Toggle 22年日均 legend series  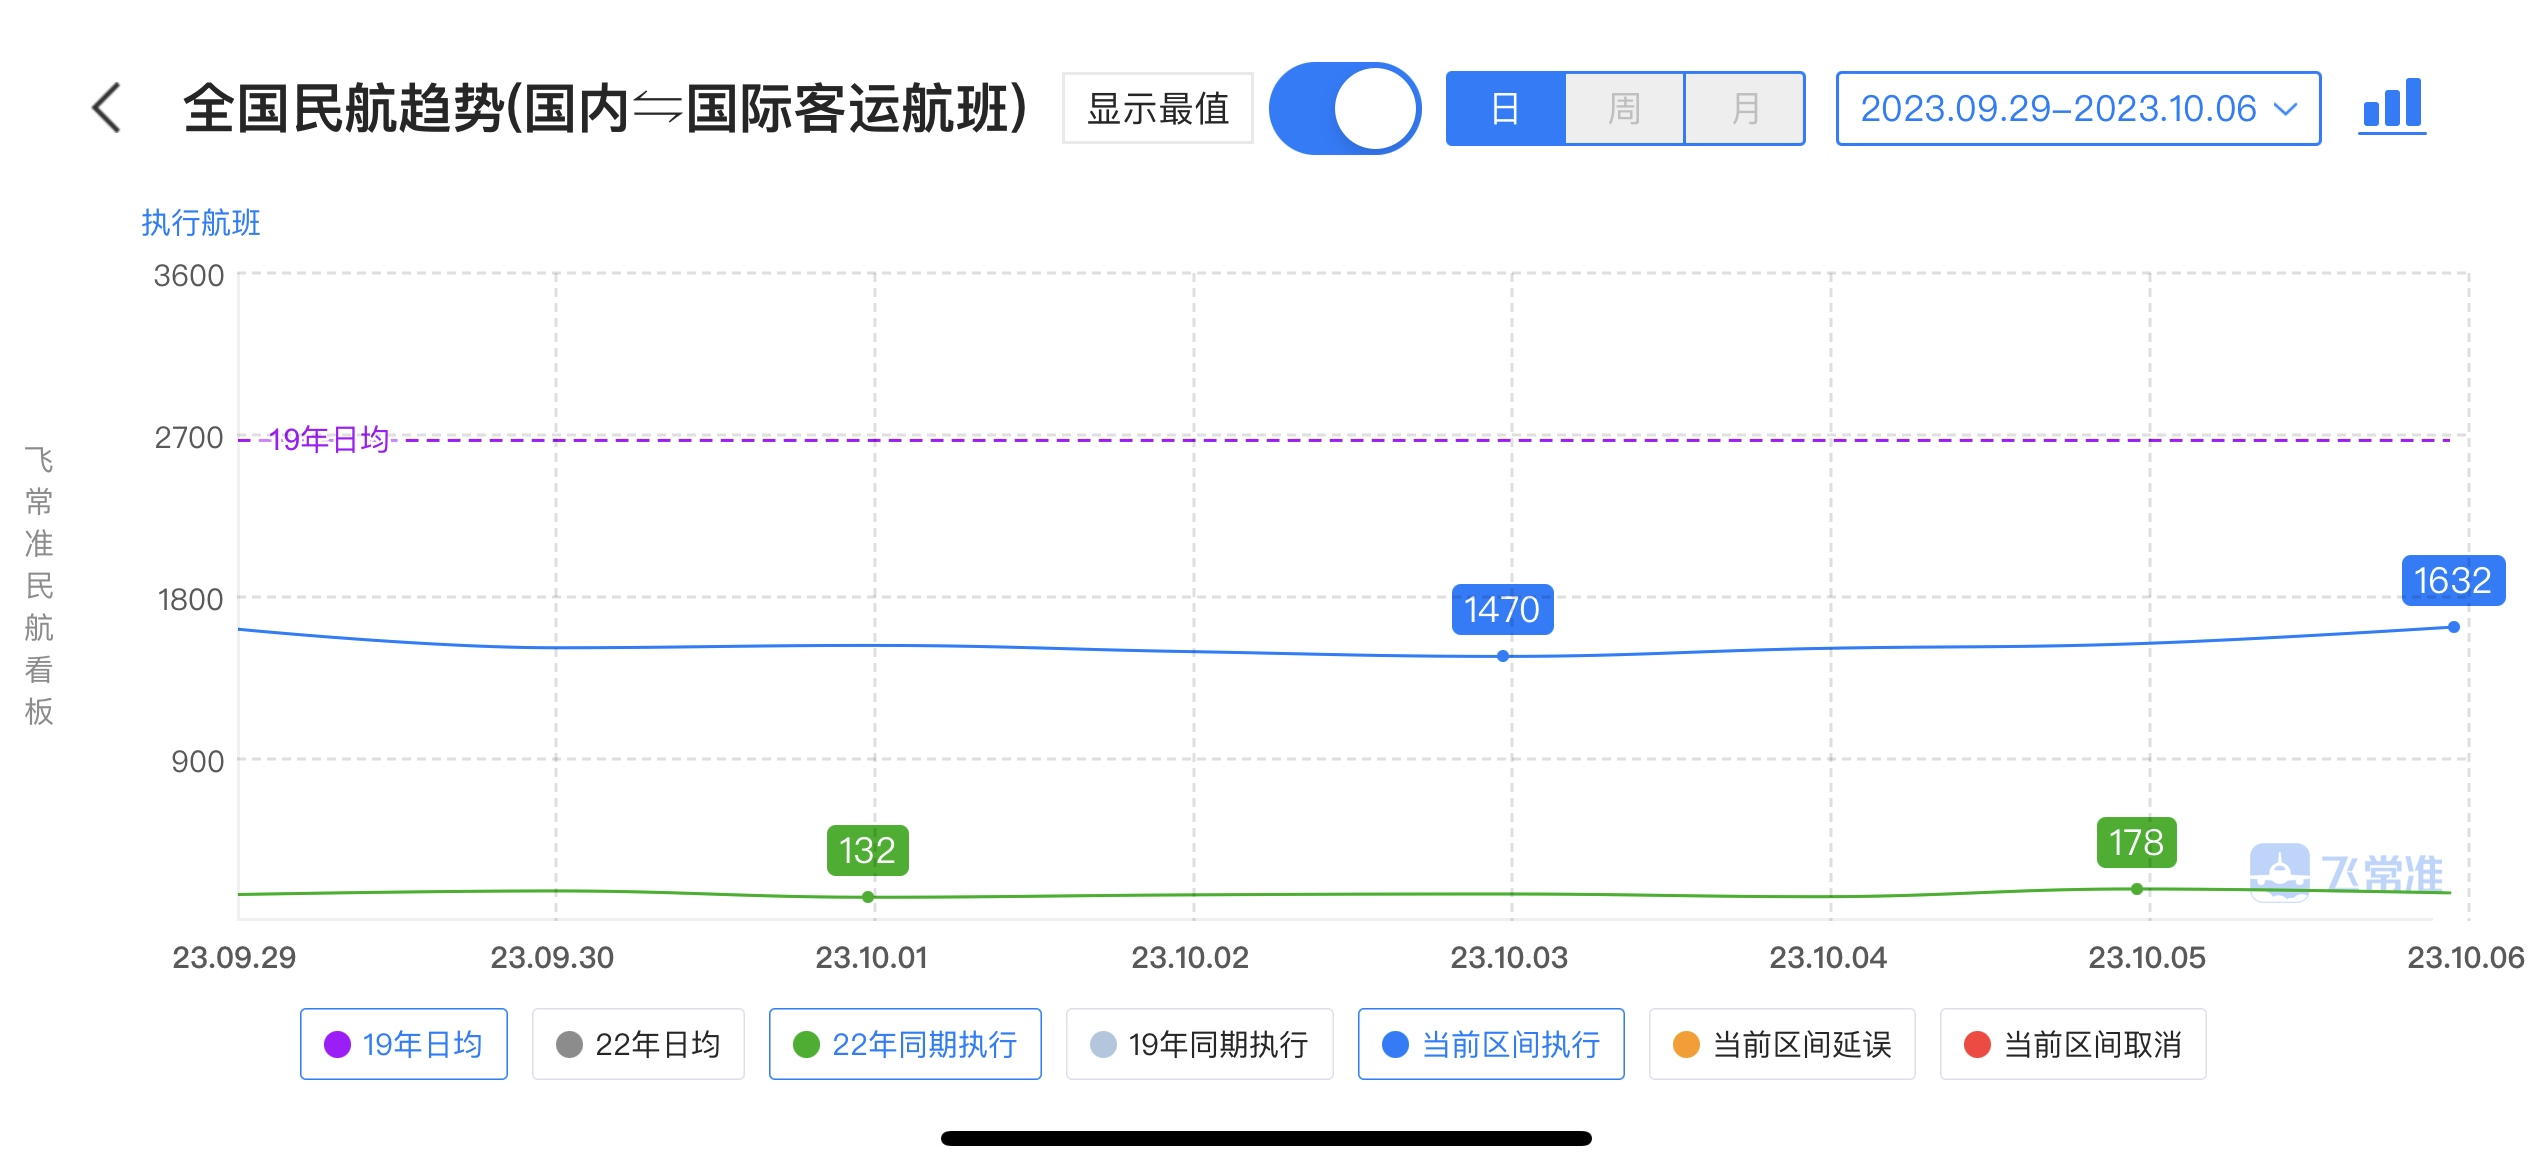pos(638,1044)
